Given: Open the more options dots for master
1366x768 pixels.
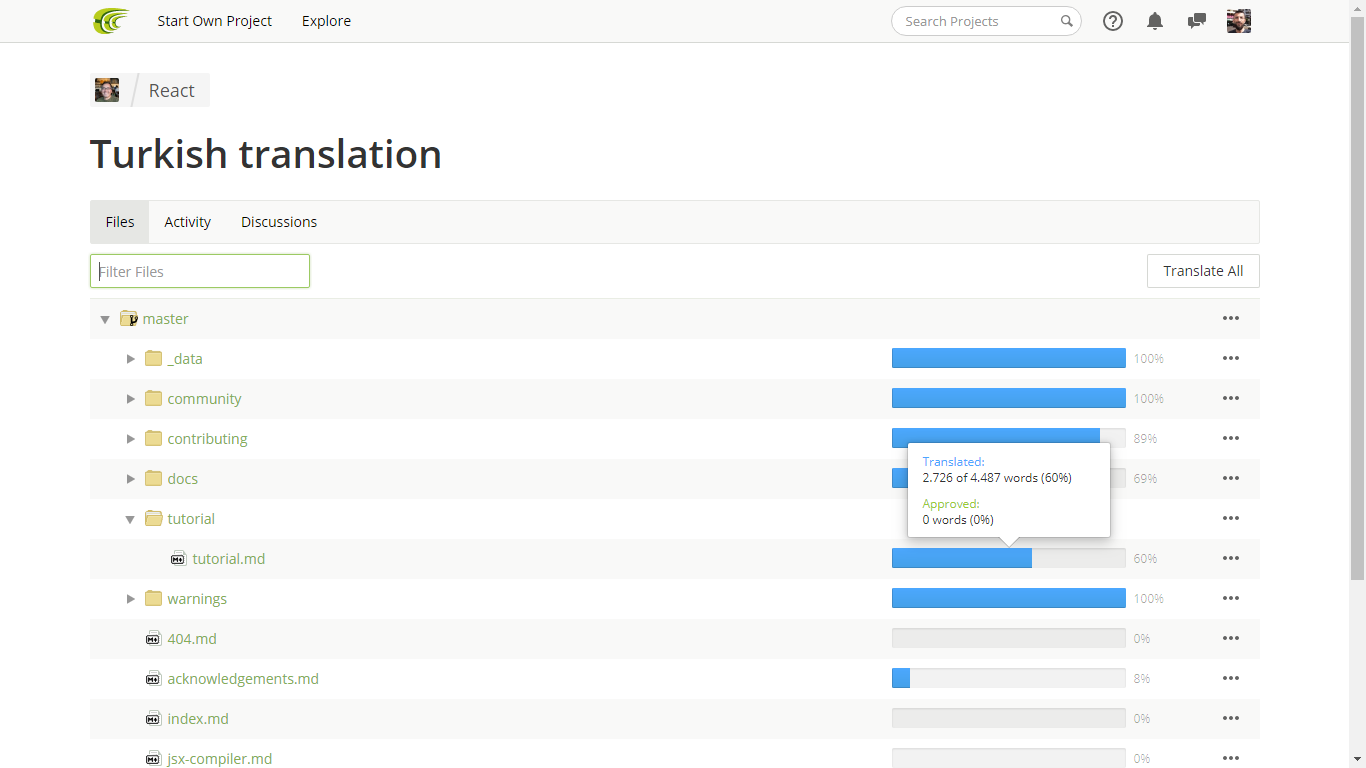Looking at the screenshot, I should click(1231, 318).
